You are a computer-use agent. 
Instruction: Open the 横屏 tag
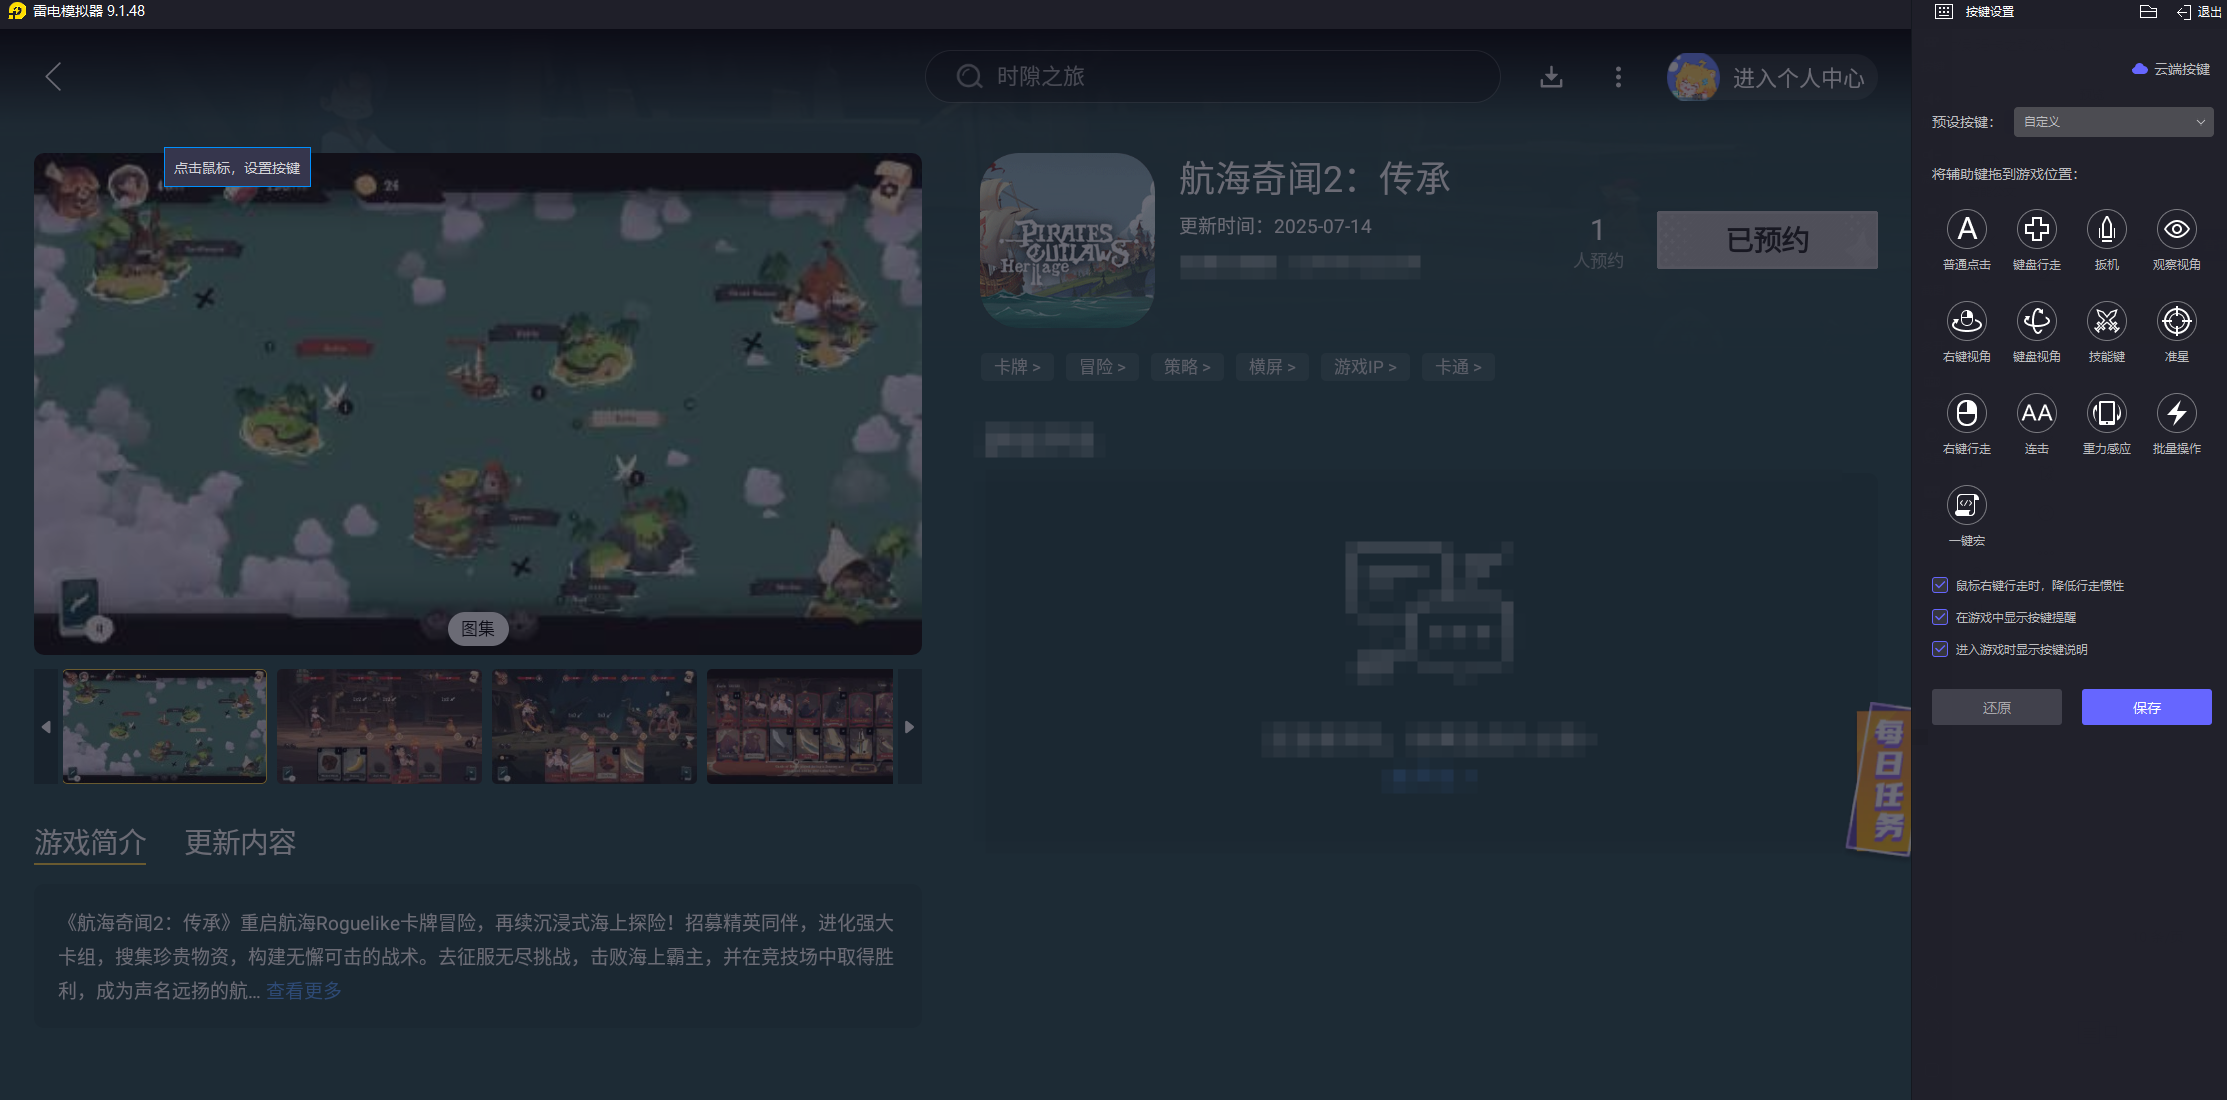click(1272, 367)
